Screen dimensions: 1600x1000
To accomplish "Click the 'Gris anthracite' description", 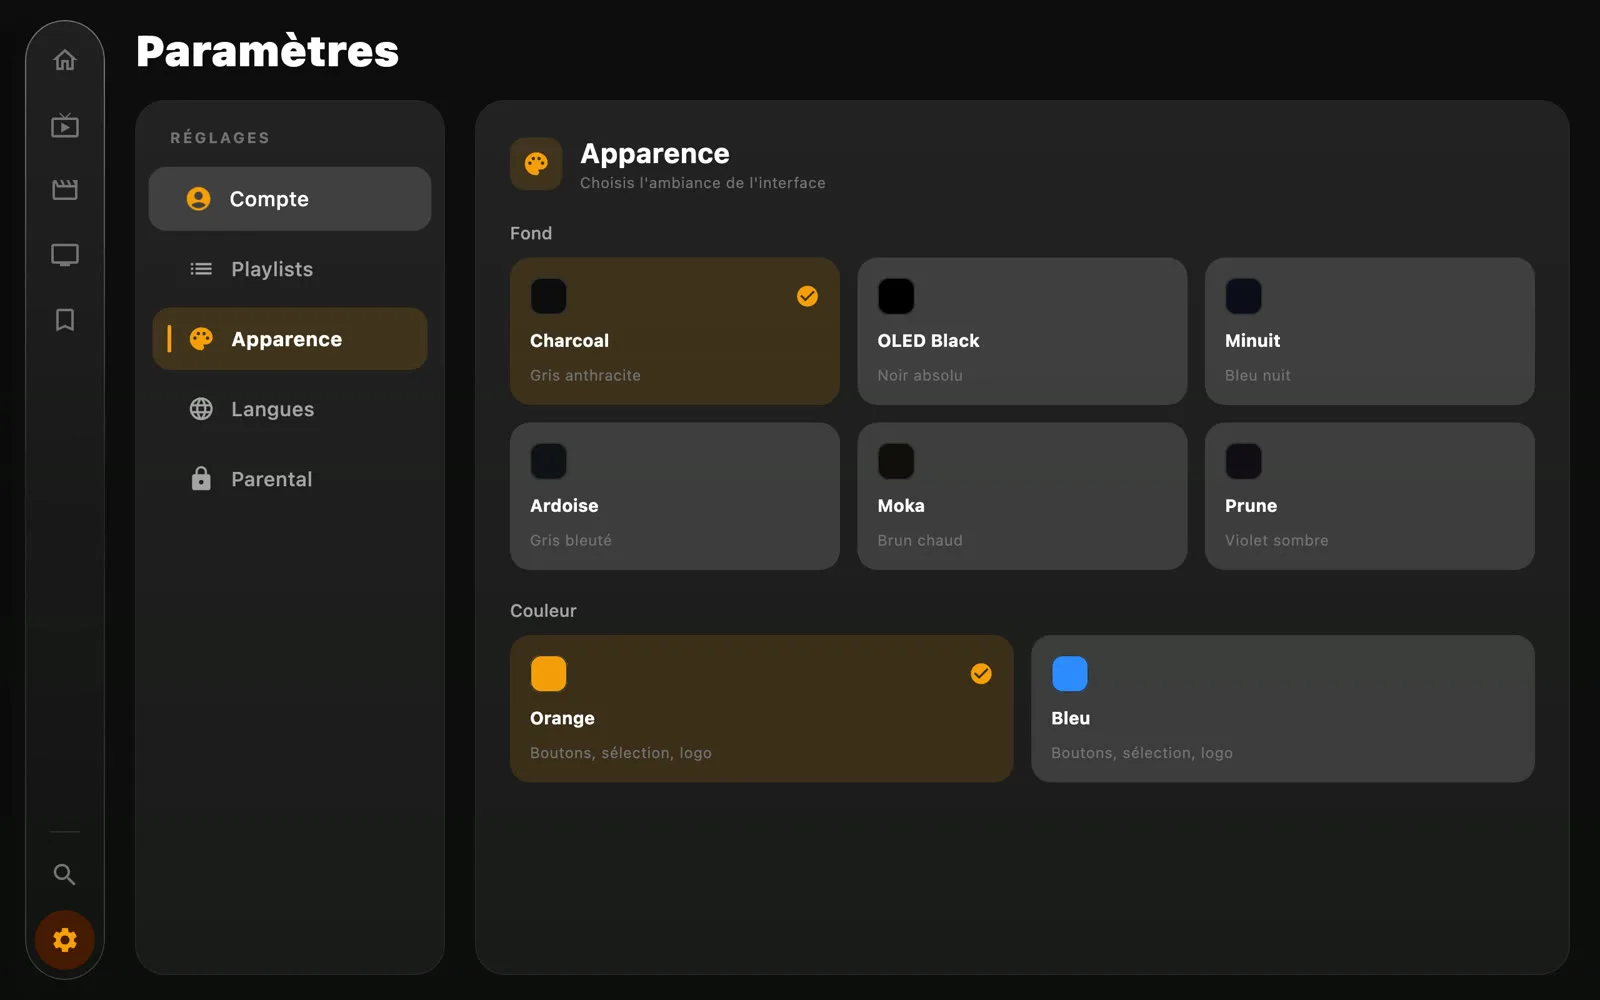I will 585,376.
